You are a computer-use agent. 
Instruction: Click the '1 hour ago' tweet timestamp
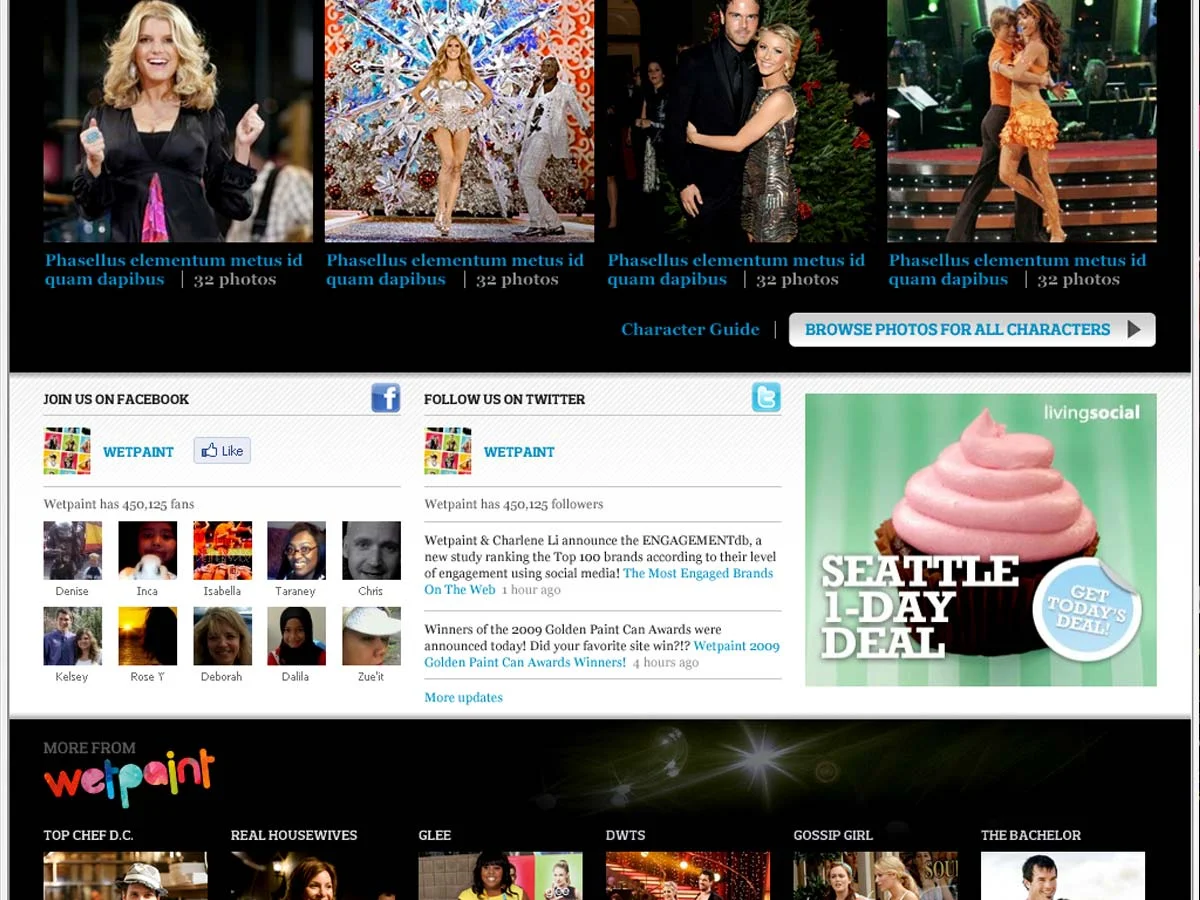(x=531, y=590)
